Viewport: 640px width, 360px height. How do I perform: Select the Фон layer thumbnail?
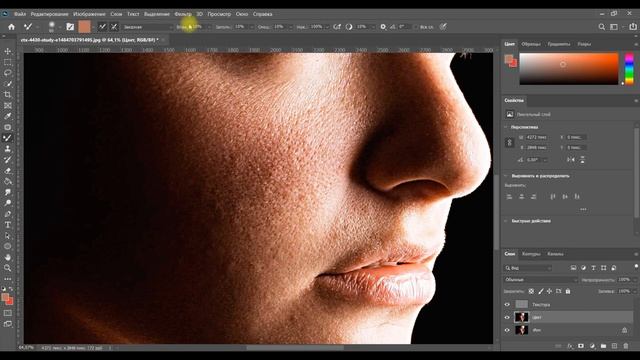click(521, 330)
